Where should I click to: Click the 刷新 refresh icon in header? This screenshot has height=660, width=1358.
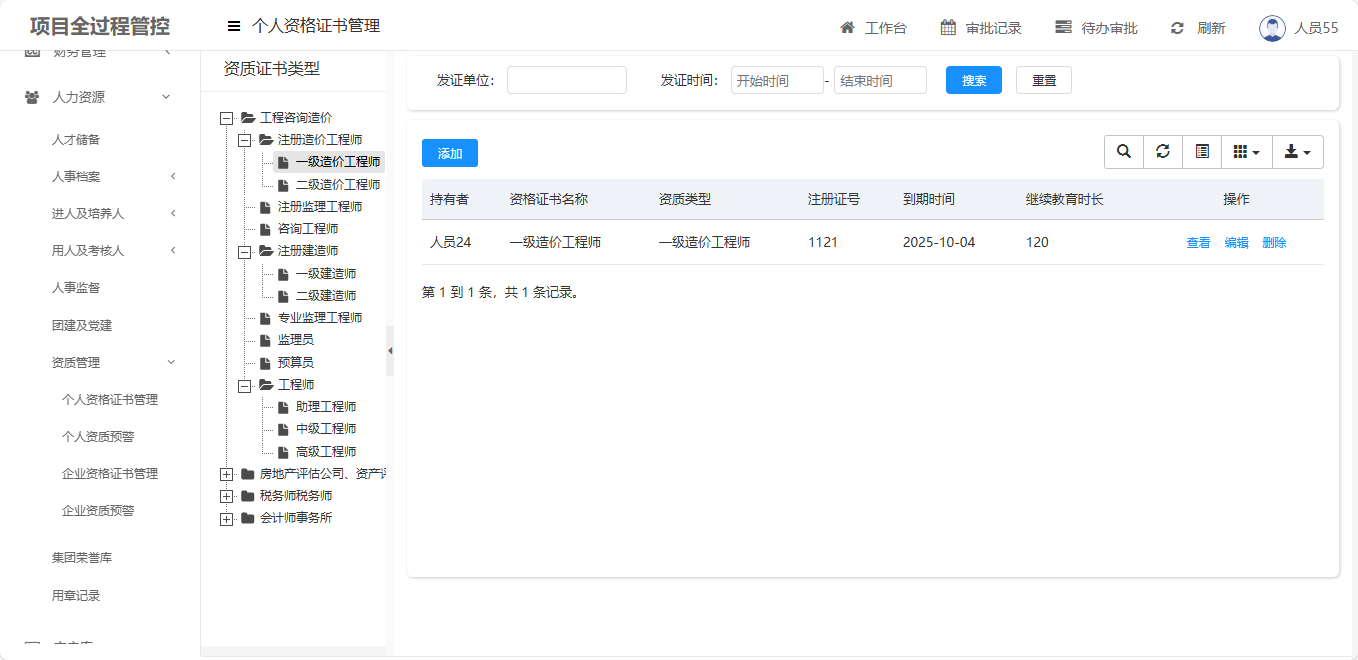click(1178, 28)
